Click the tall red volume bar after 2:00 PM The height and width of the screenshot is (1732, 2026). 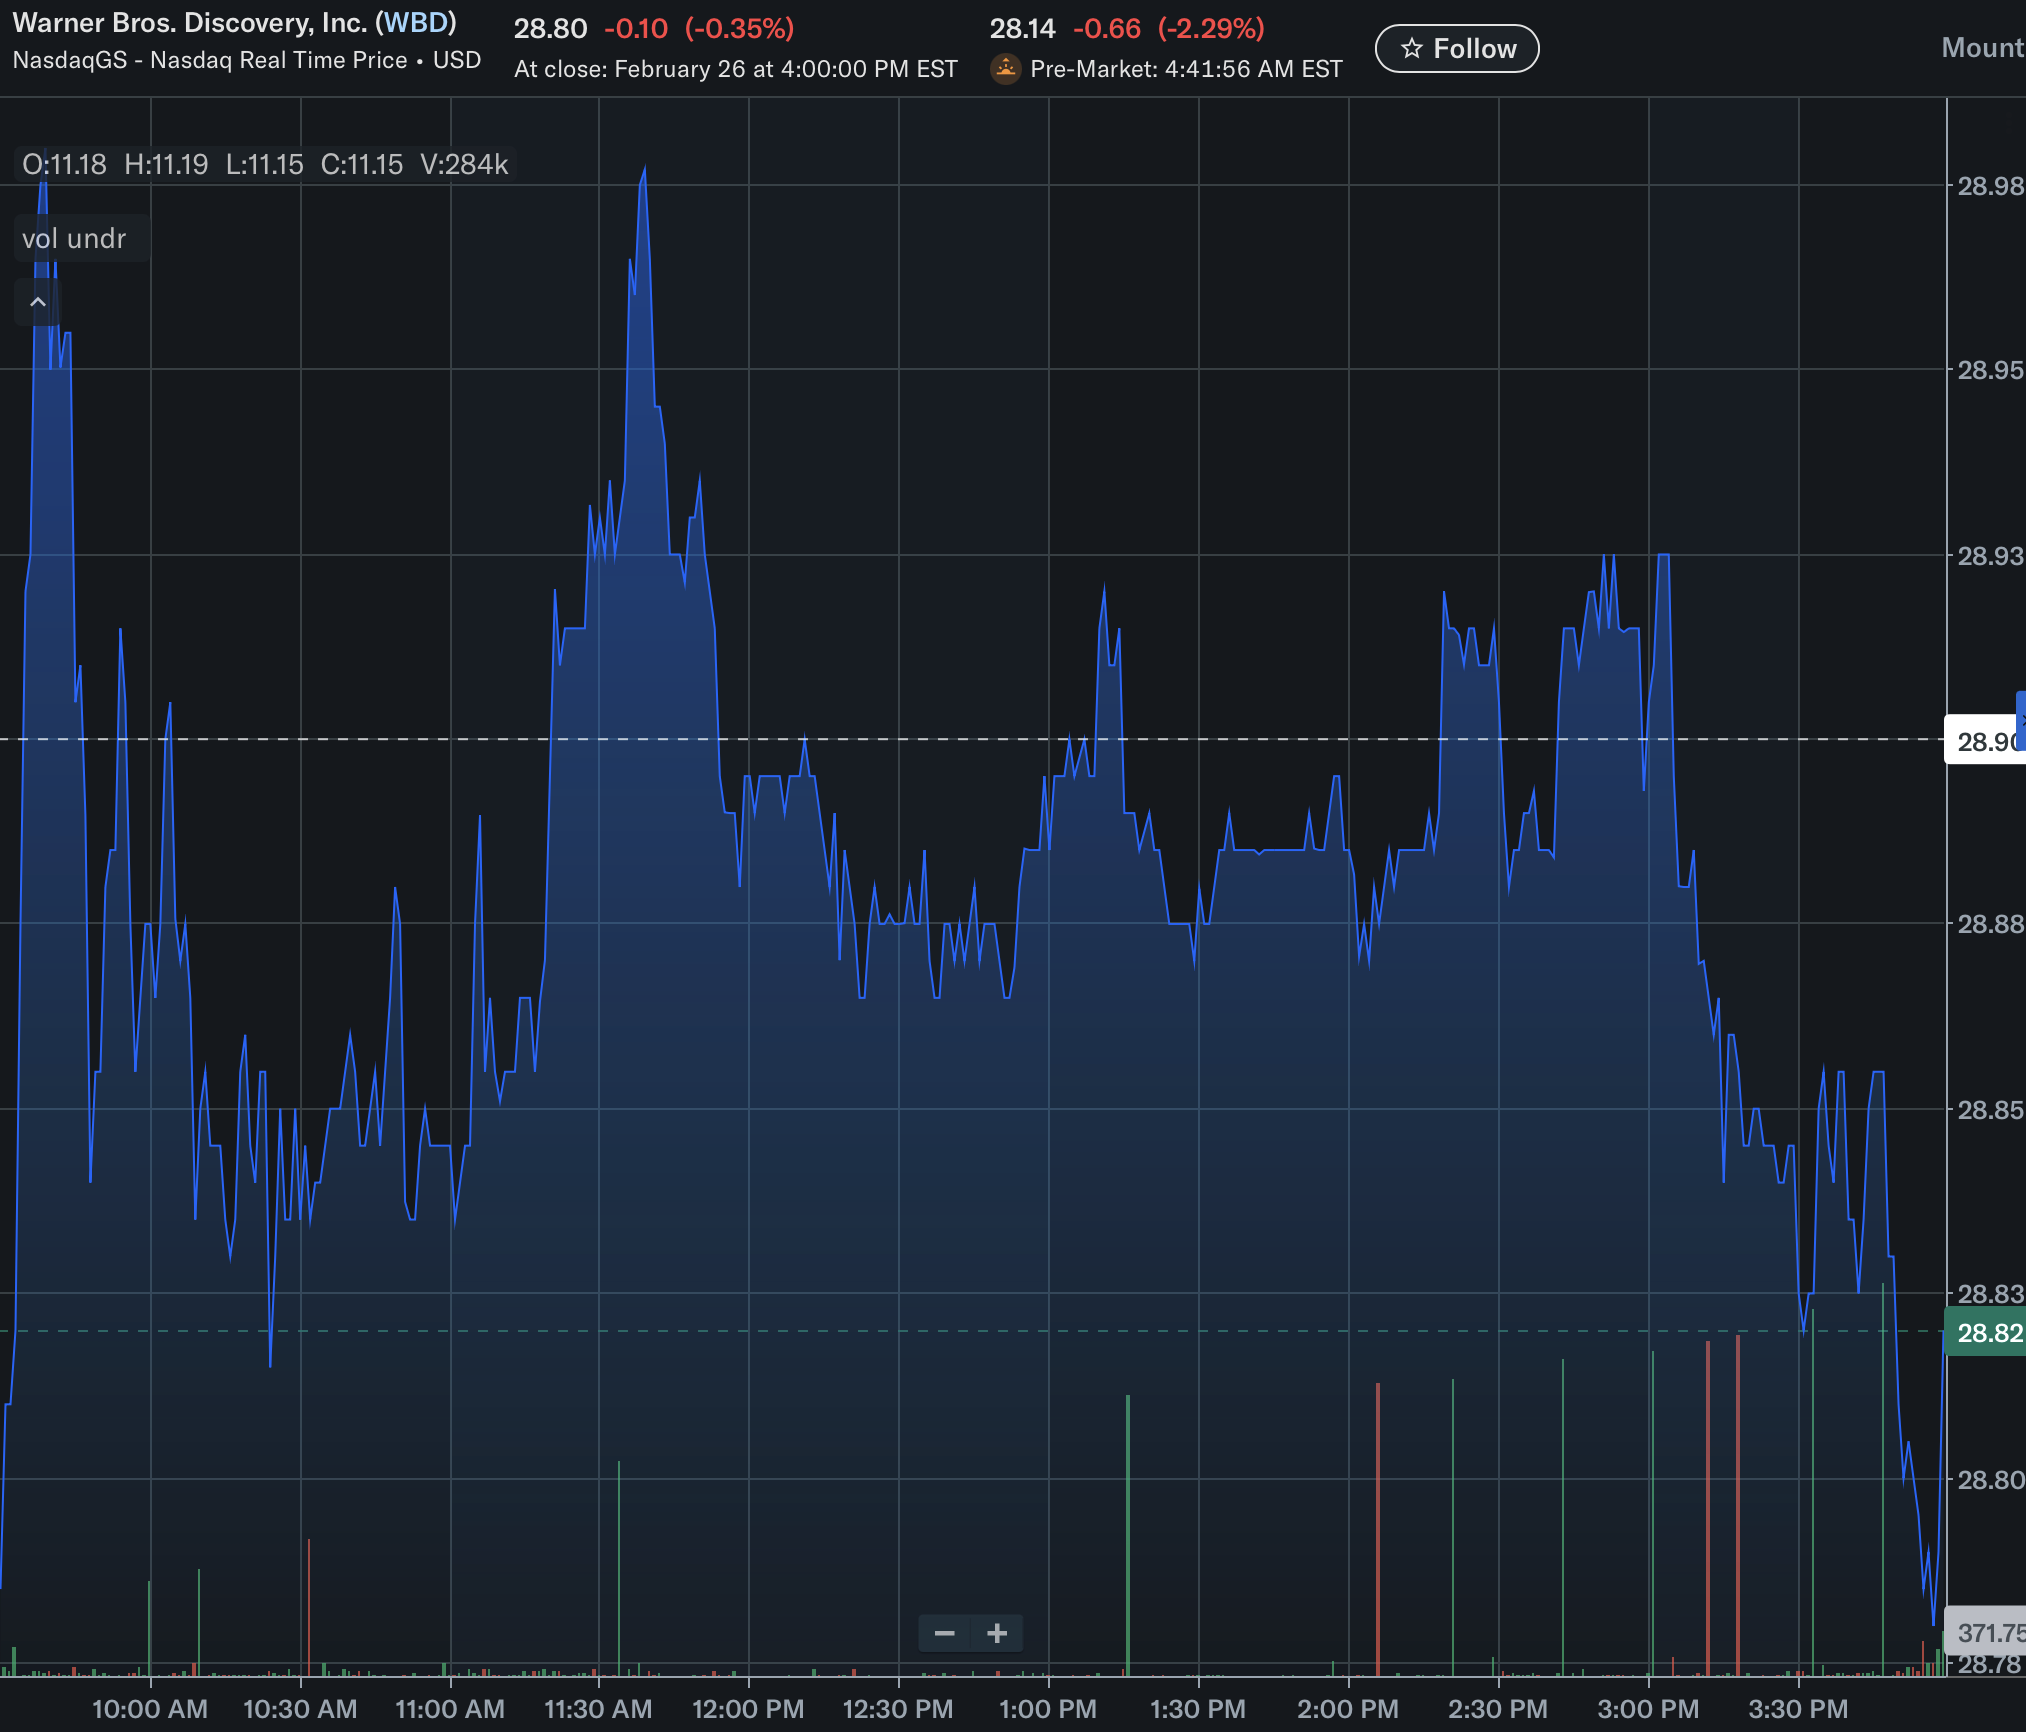(1378, 1530)
